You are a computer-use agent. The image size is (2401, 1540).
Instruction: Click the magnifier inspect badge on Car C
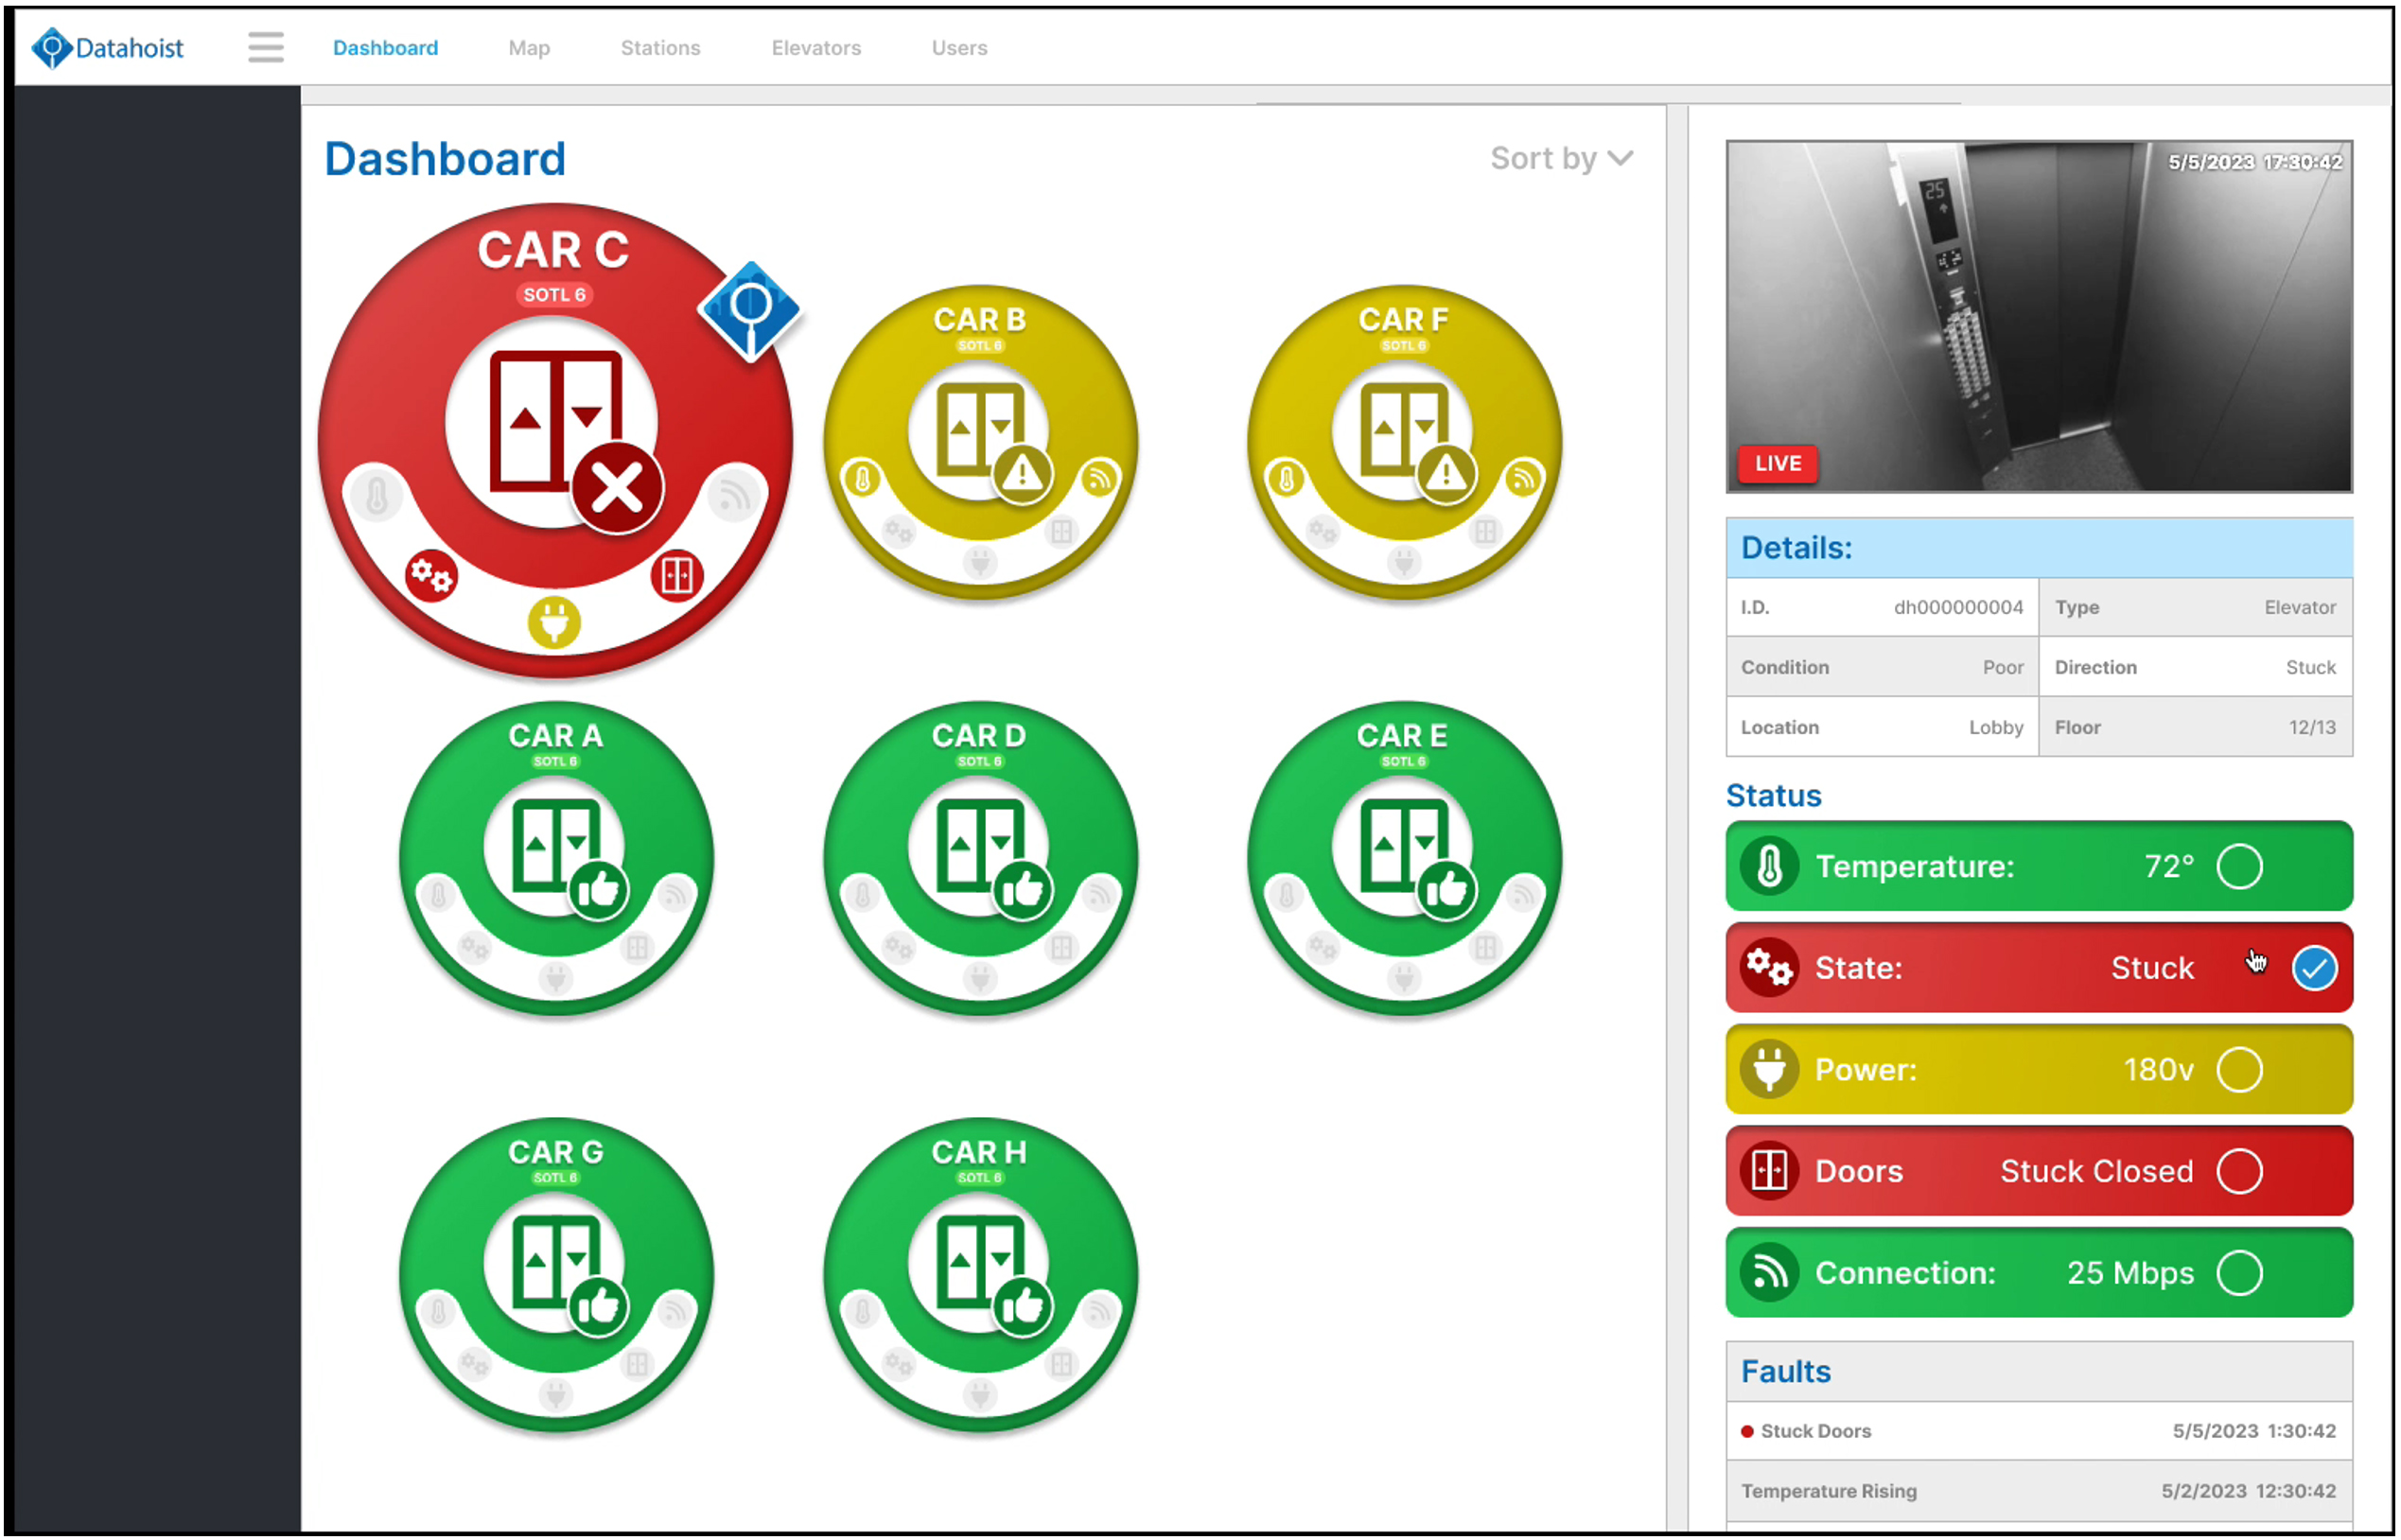(750, 310)
